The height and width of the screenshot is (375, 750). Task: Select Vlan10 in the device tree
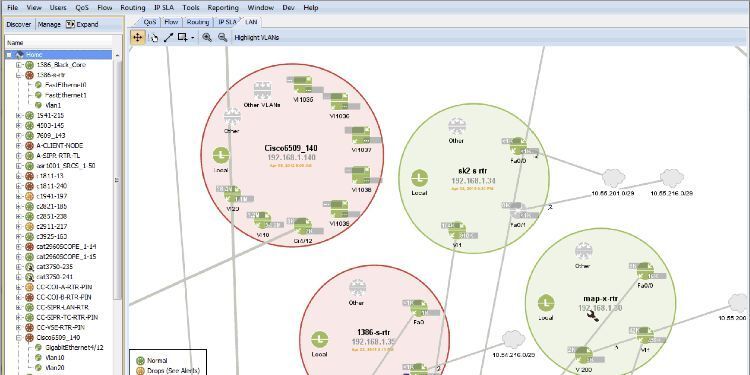pos(55,358)
